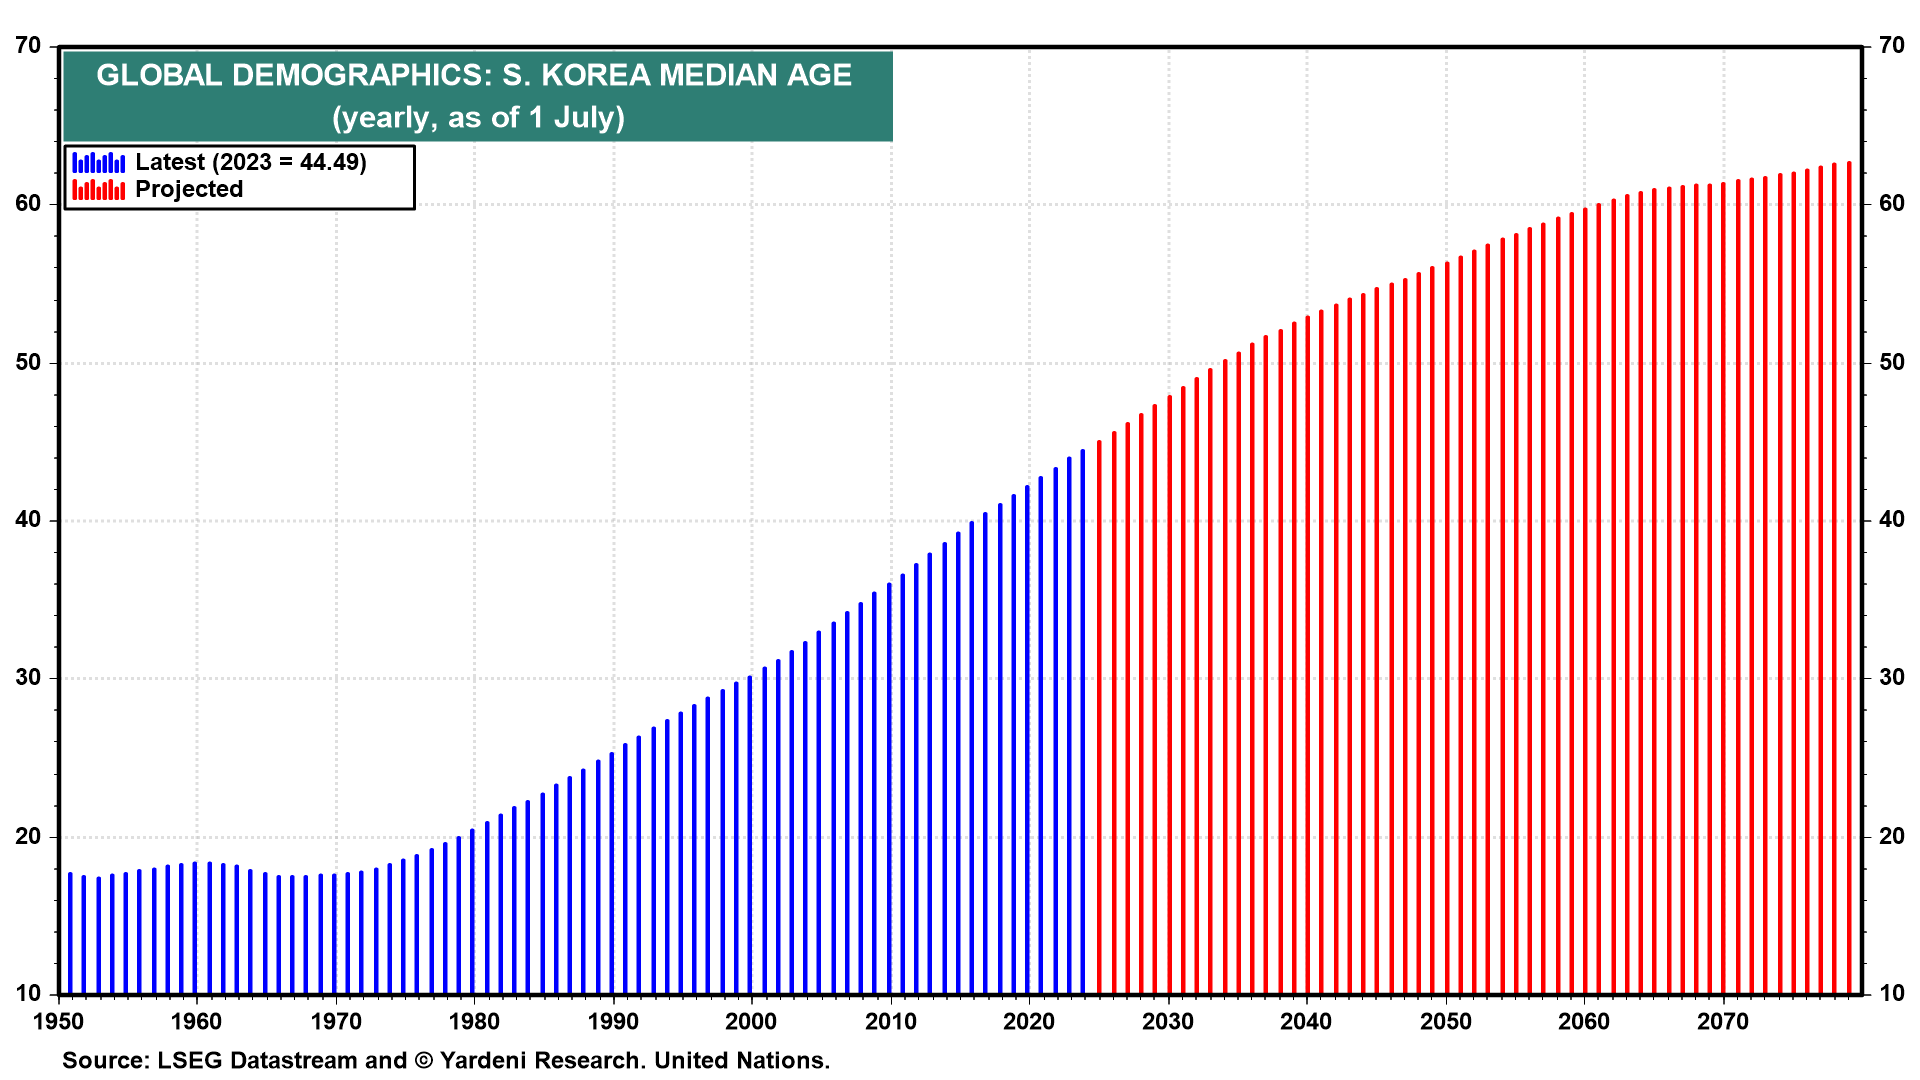
Task: Click the left y-axis label 70
Action: coord(28,46)
